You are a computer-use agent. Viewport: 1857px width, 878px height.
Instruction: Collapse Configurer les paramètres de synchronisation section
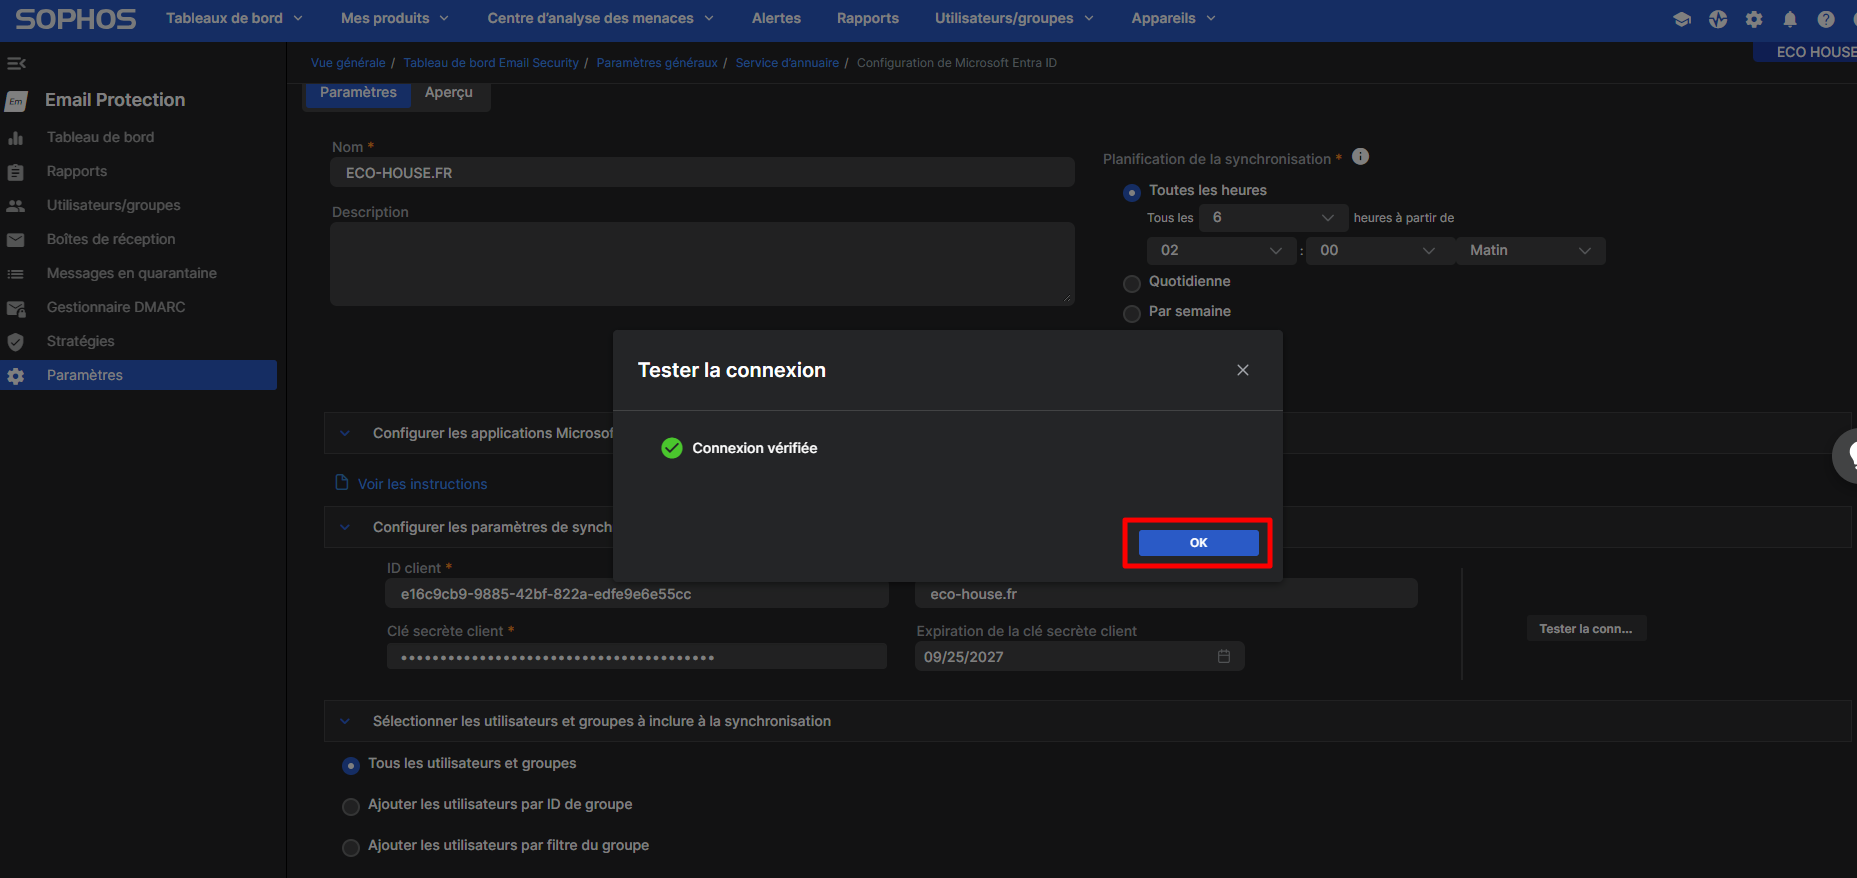tap(345, 527)
